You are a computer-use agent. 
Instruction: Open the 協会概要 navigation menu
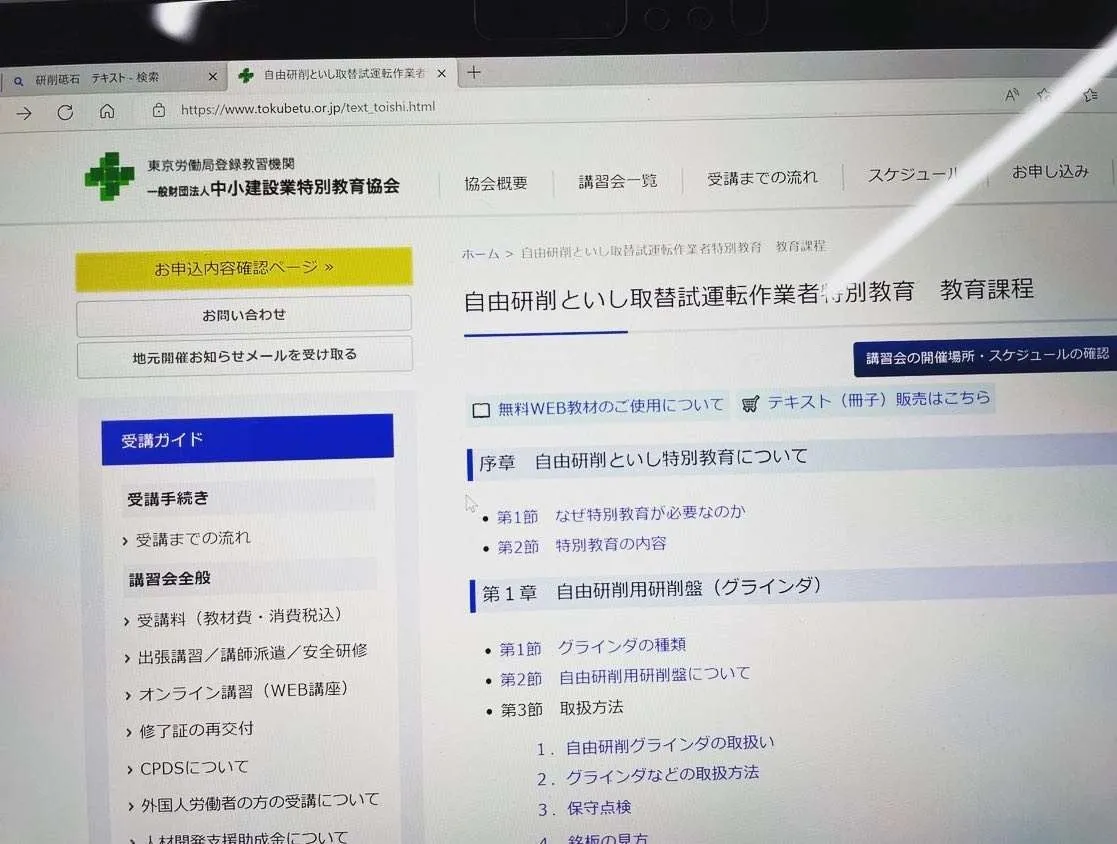[x=495, y=183]
